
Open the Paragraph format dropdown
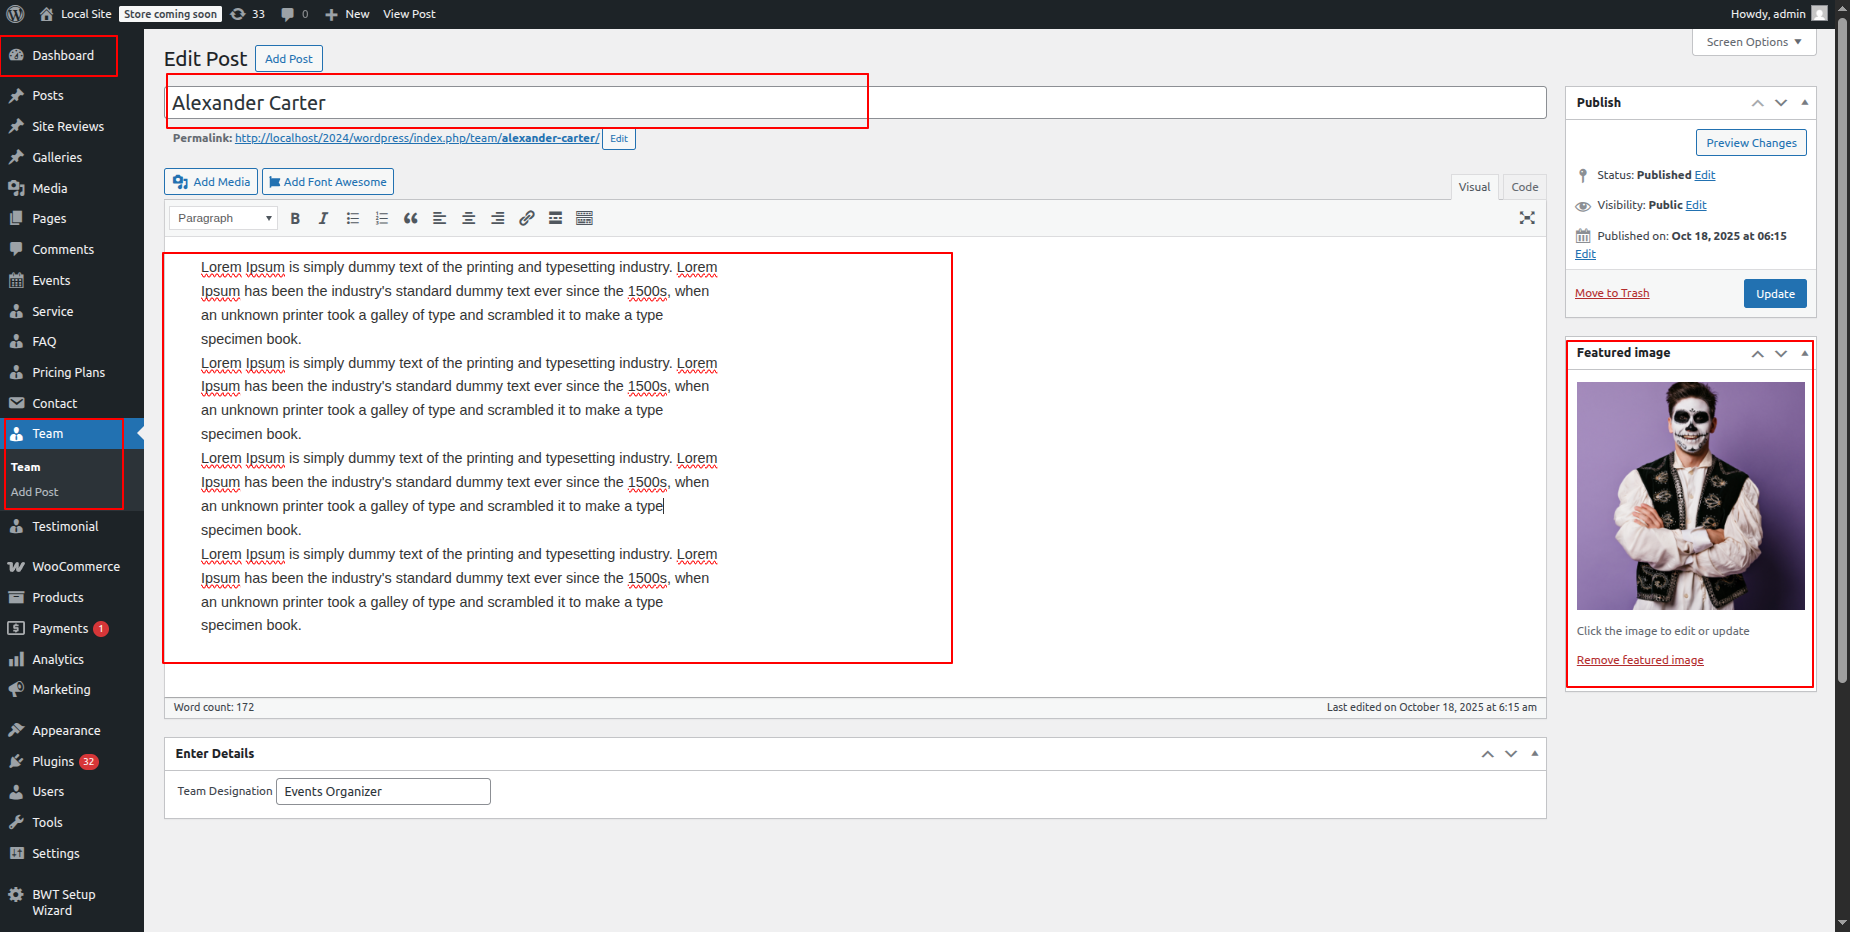[x=223, y=218]
